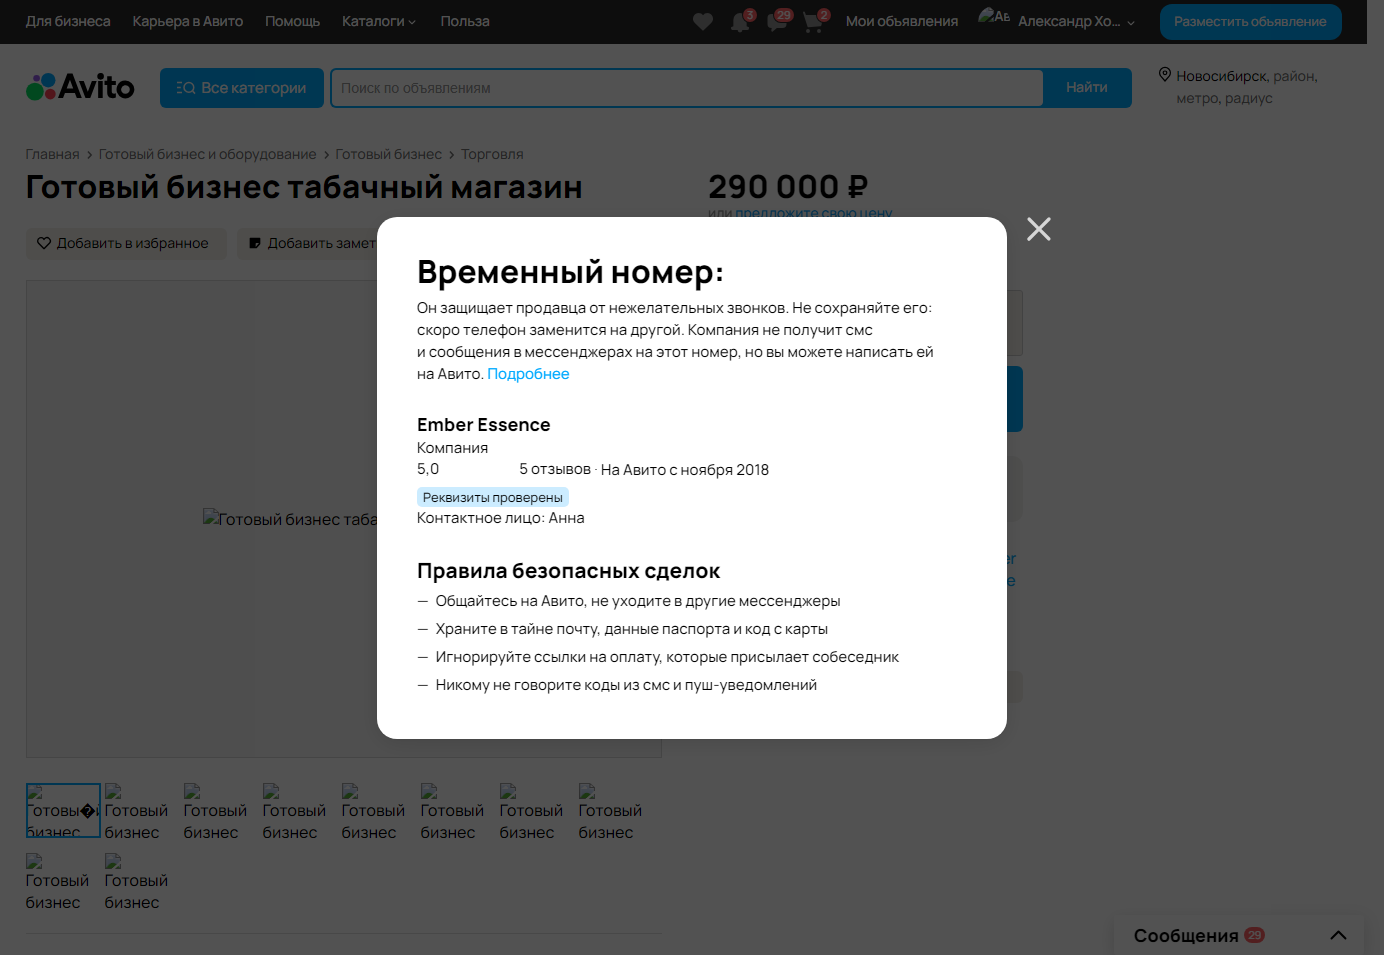
Task: Go to Главная breadcrumb
Action: pyautogui.click(x=53, y=154)
